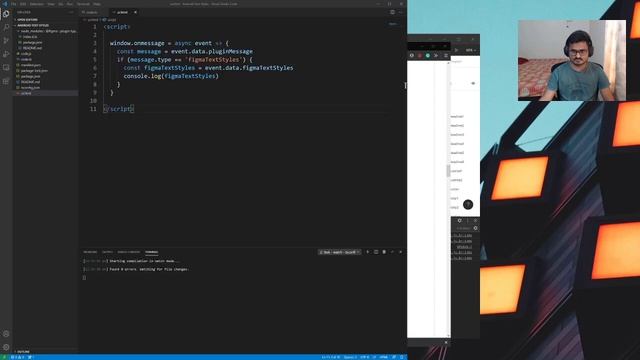
Task: Kill the terminal with trash icon
Action: pos(384,252)
